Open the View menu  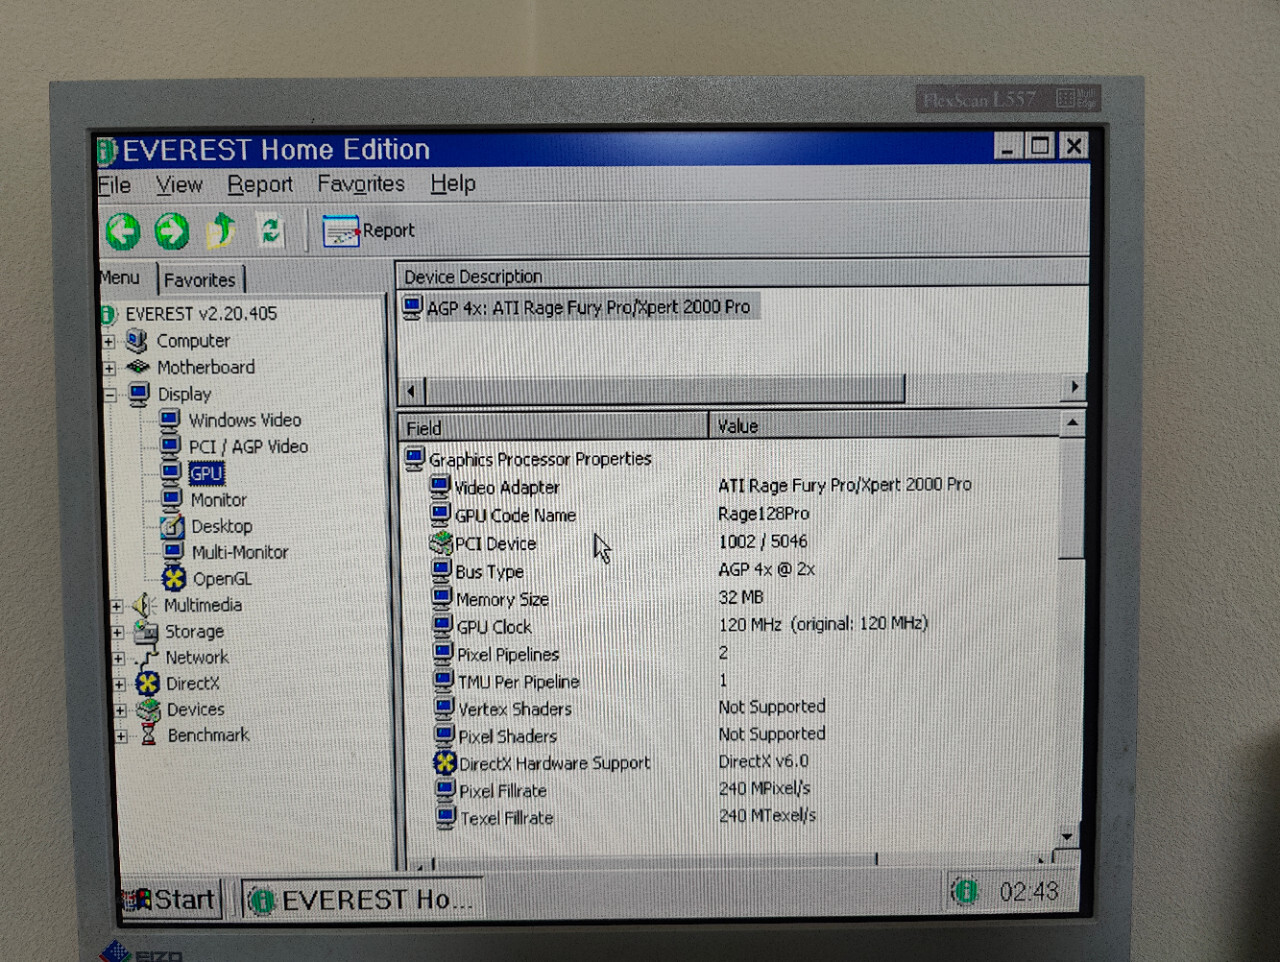pos(179,185)
